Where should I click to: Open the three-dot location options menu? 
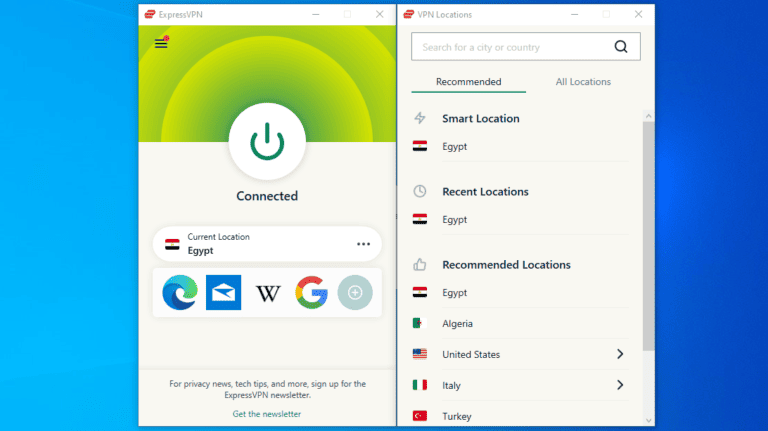363,244
